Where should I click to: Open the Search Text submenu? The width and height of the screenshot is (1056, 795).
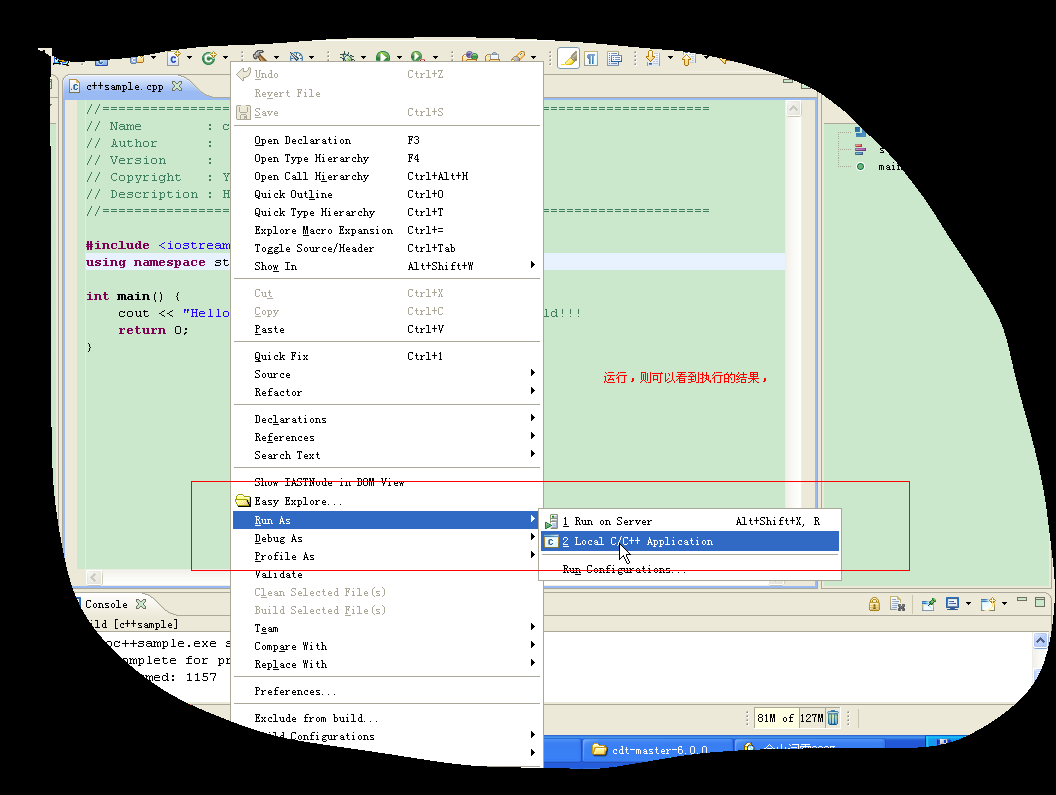387,455
